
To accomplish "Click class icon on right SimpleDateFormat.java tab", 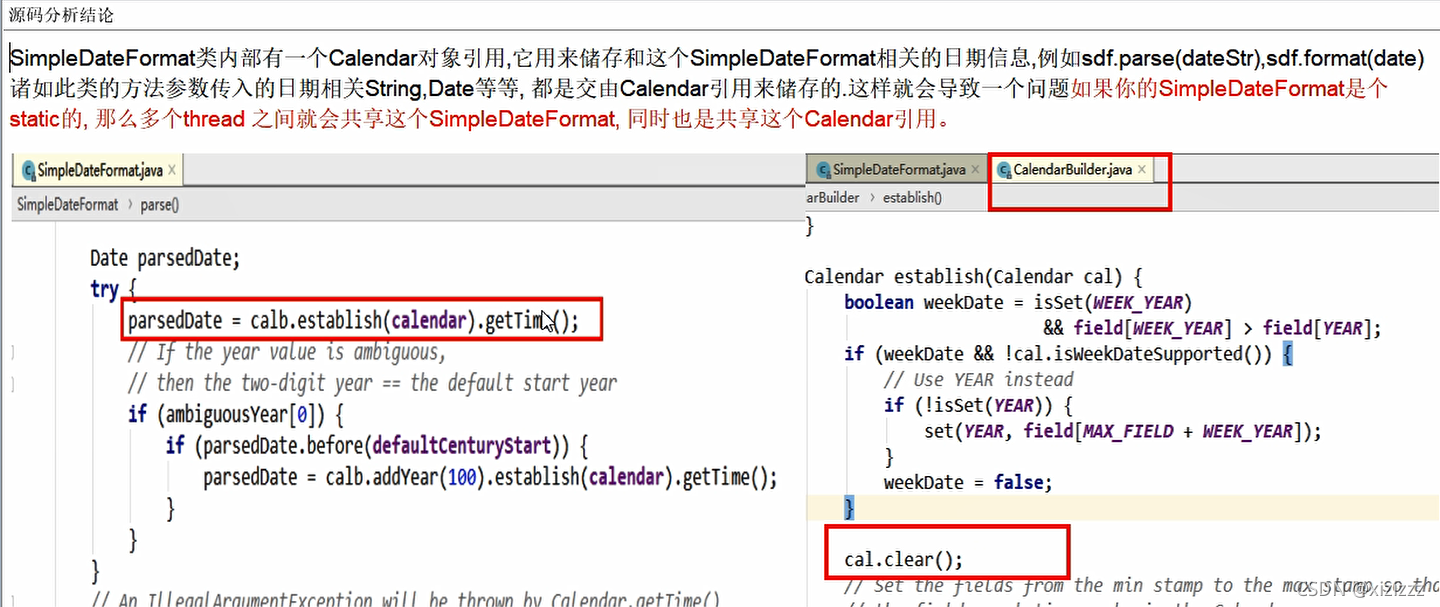I will click(824, 170).
